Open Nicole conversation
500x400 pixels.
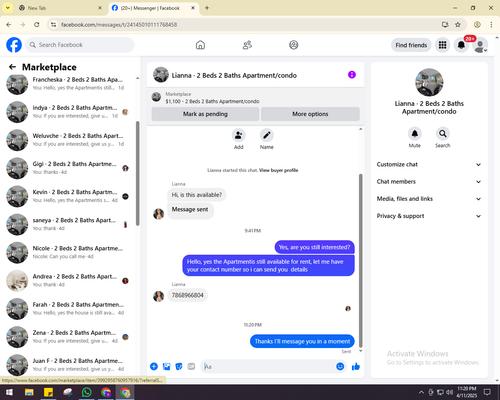68,252
